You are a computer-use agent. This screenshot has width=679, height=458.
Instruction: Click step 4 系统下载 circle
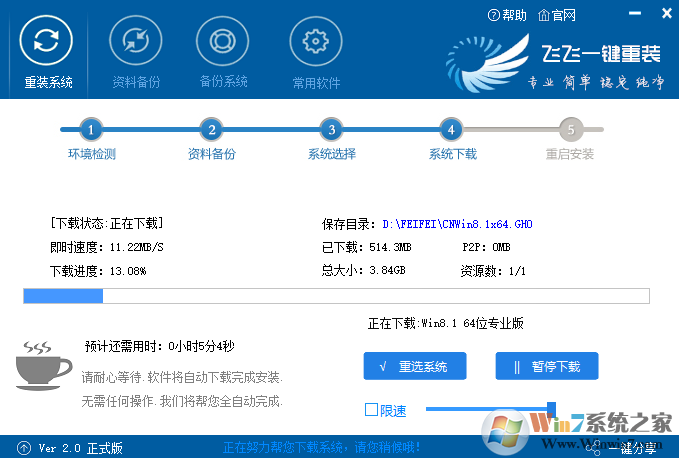451,129
